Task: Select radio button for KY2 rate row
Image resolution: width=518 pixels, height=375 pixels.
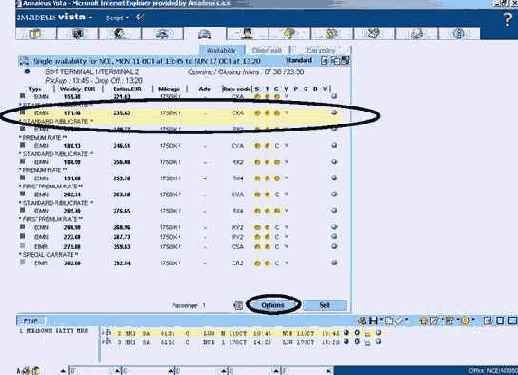Action: pos(334,227)
